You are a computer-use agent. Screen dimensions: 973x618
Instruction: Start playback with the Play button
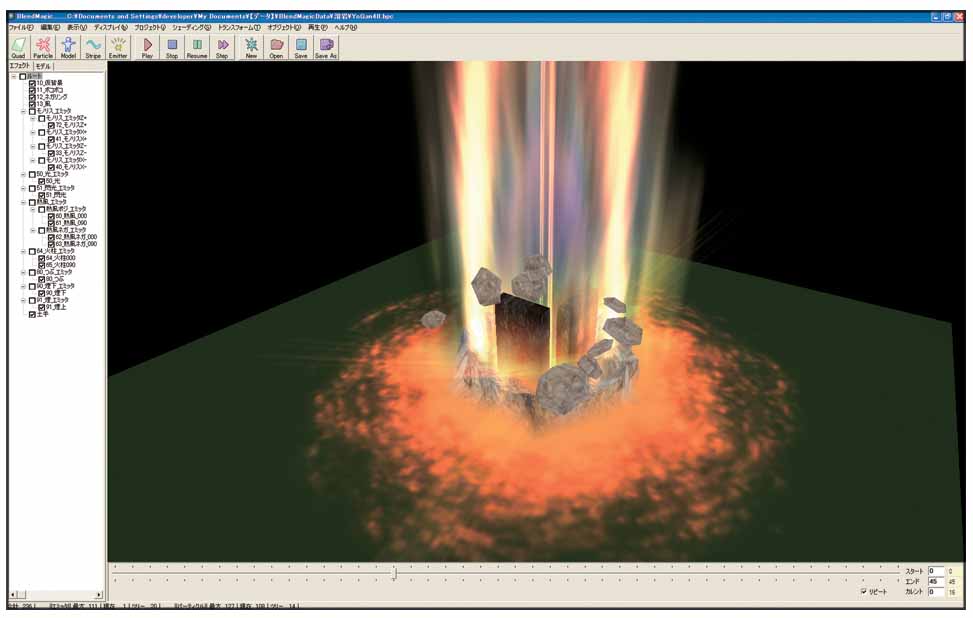[x=147, y=47]
